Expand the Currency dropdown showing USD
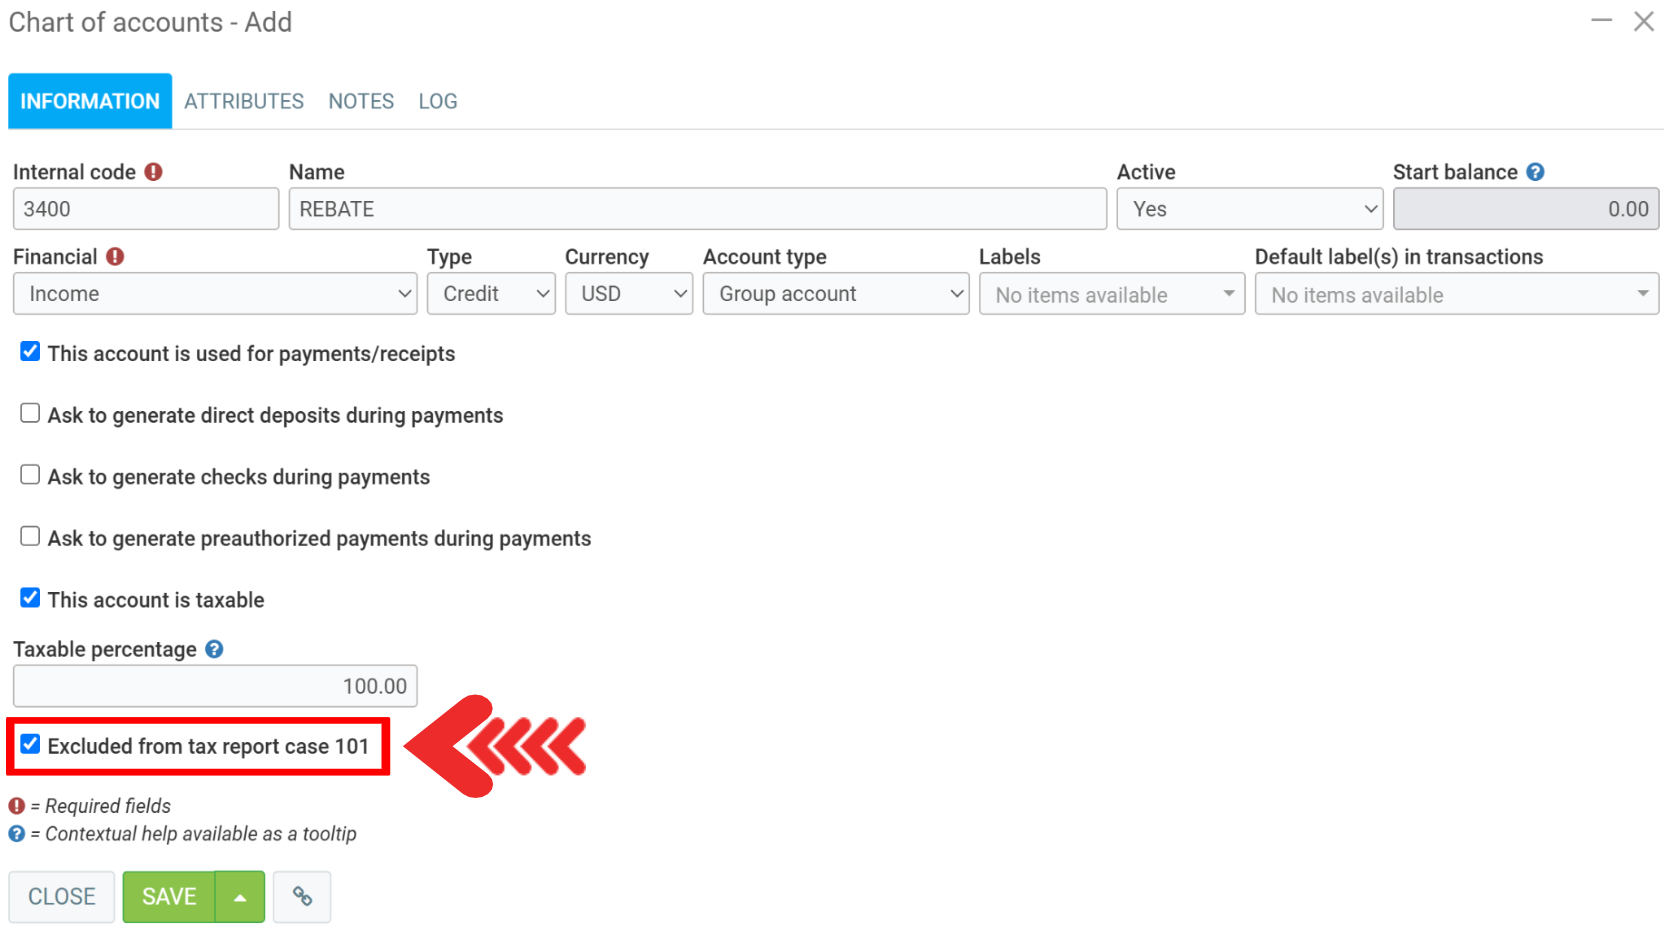 (628, 294)
